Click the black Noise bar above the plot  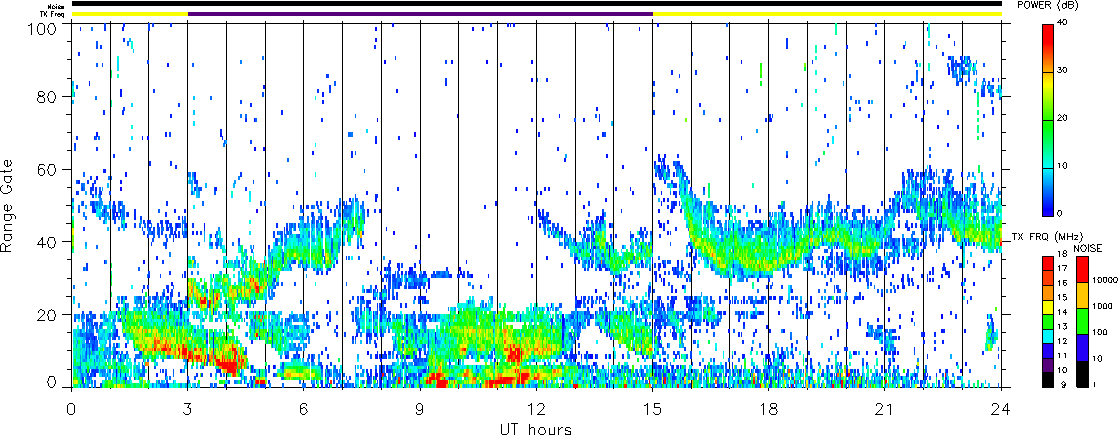click(x=536, y=4)
